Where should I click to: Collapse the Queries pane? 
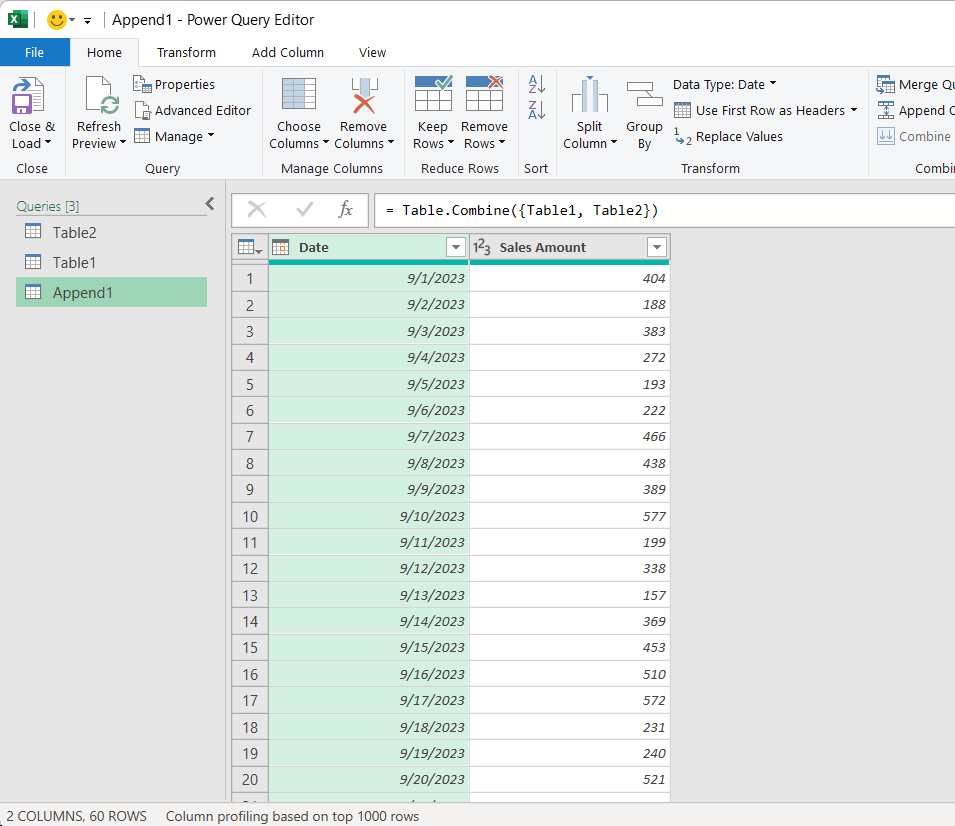209,204
